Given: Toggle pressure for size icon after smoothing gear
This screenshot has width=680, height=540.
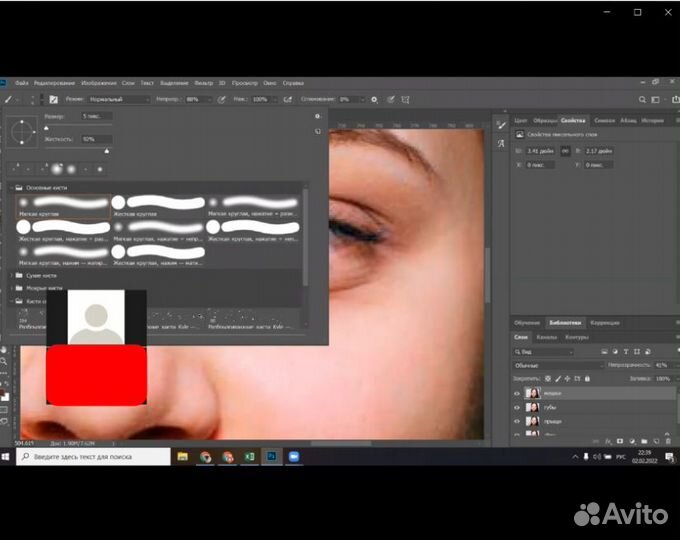Looking at the screenshot, I should (x=391, y=100).
